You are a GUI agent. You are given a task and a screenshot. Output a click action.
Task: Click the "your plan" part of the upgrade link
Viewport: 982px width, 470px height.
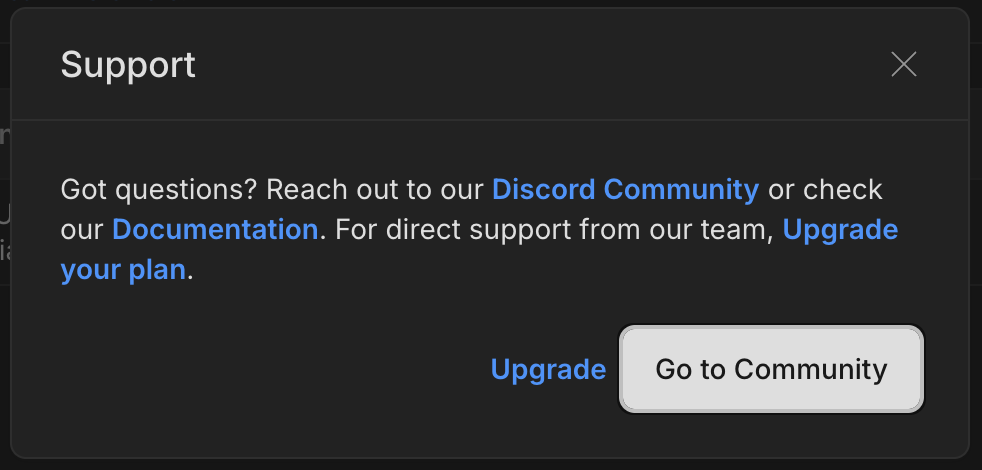pos(123,270)
